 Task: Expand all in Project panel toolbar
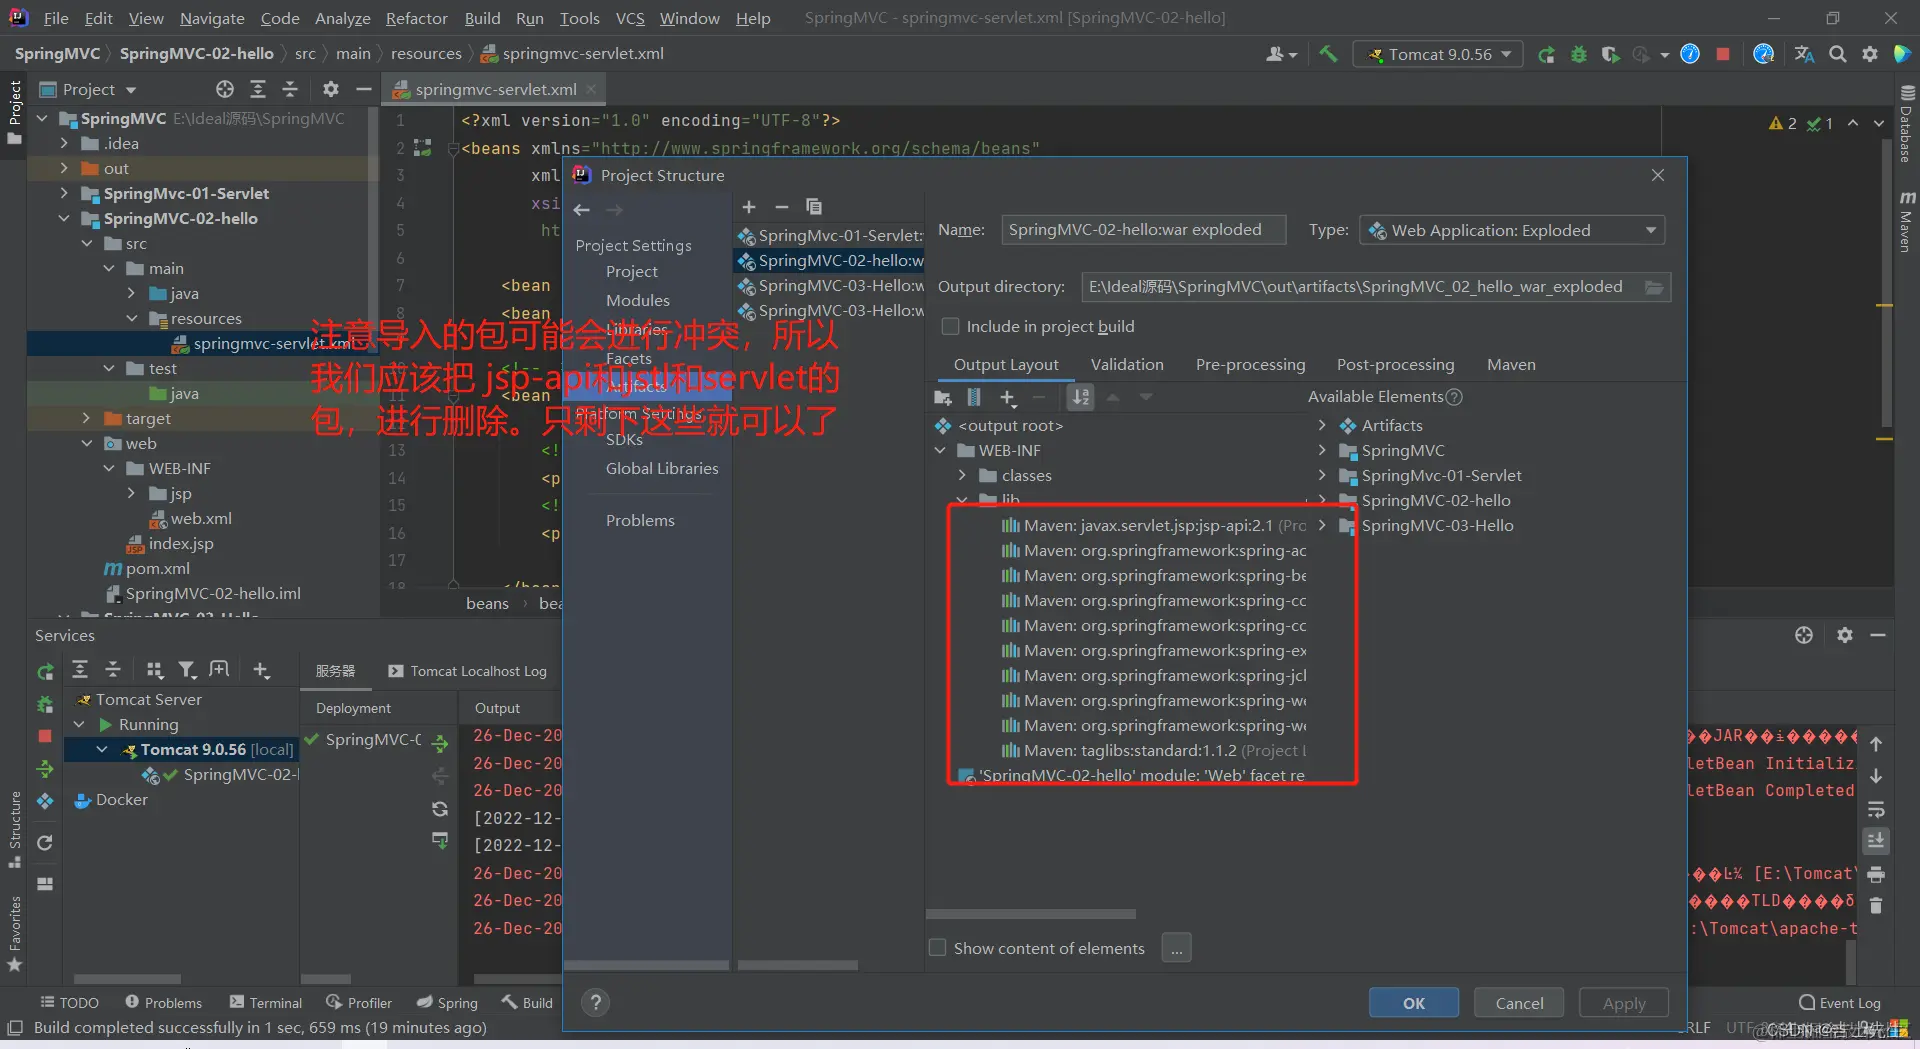click(257, 89)
